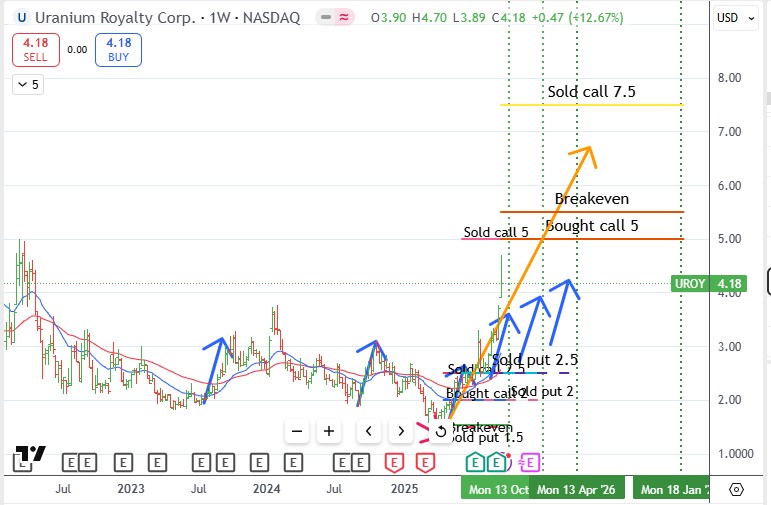This screenshot has width=771, height=505.
Task: Select the Mon 13 Apr '26 date label
Action: coord(576,490)
